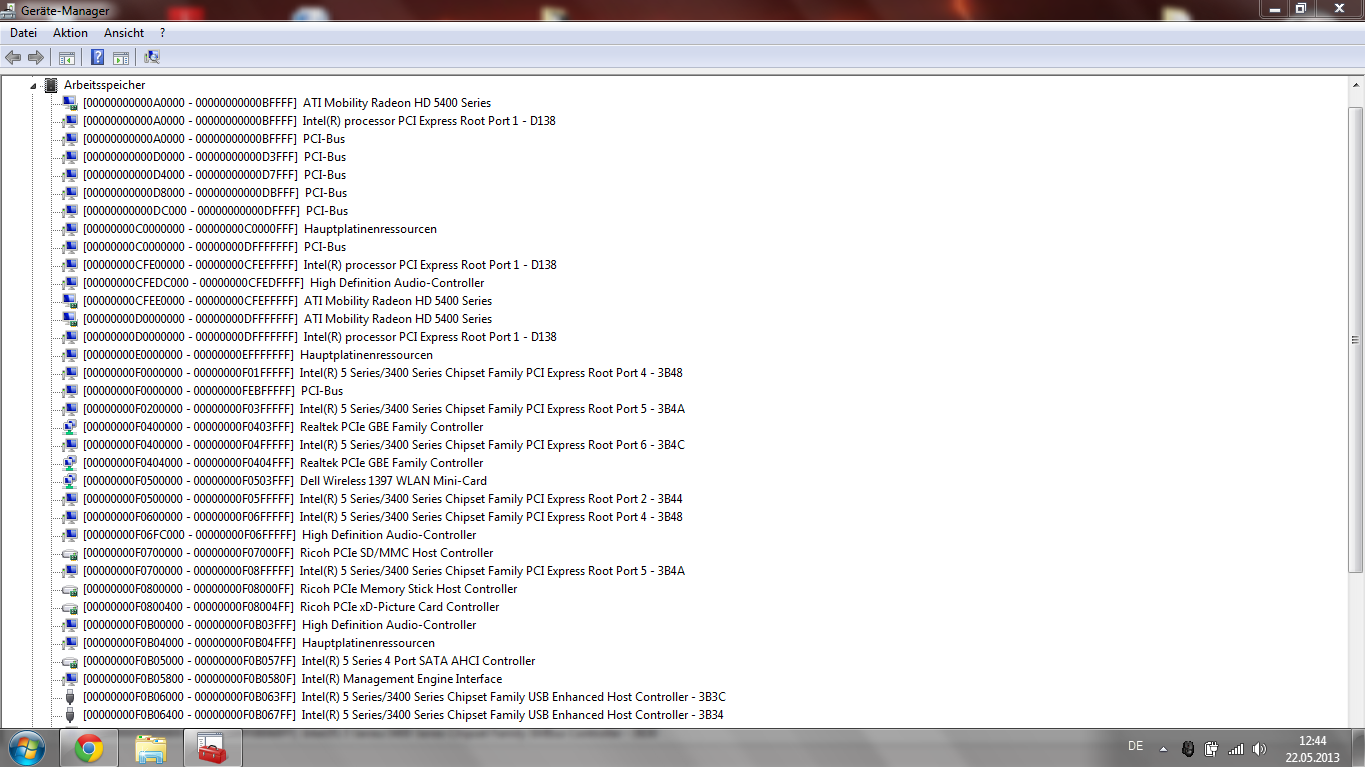
Task: Toggle the action pane toolbar button
Action: (x=121, y=58)
